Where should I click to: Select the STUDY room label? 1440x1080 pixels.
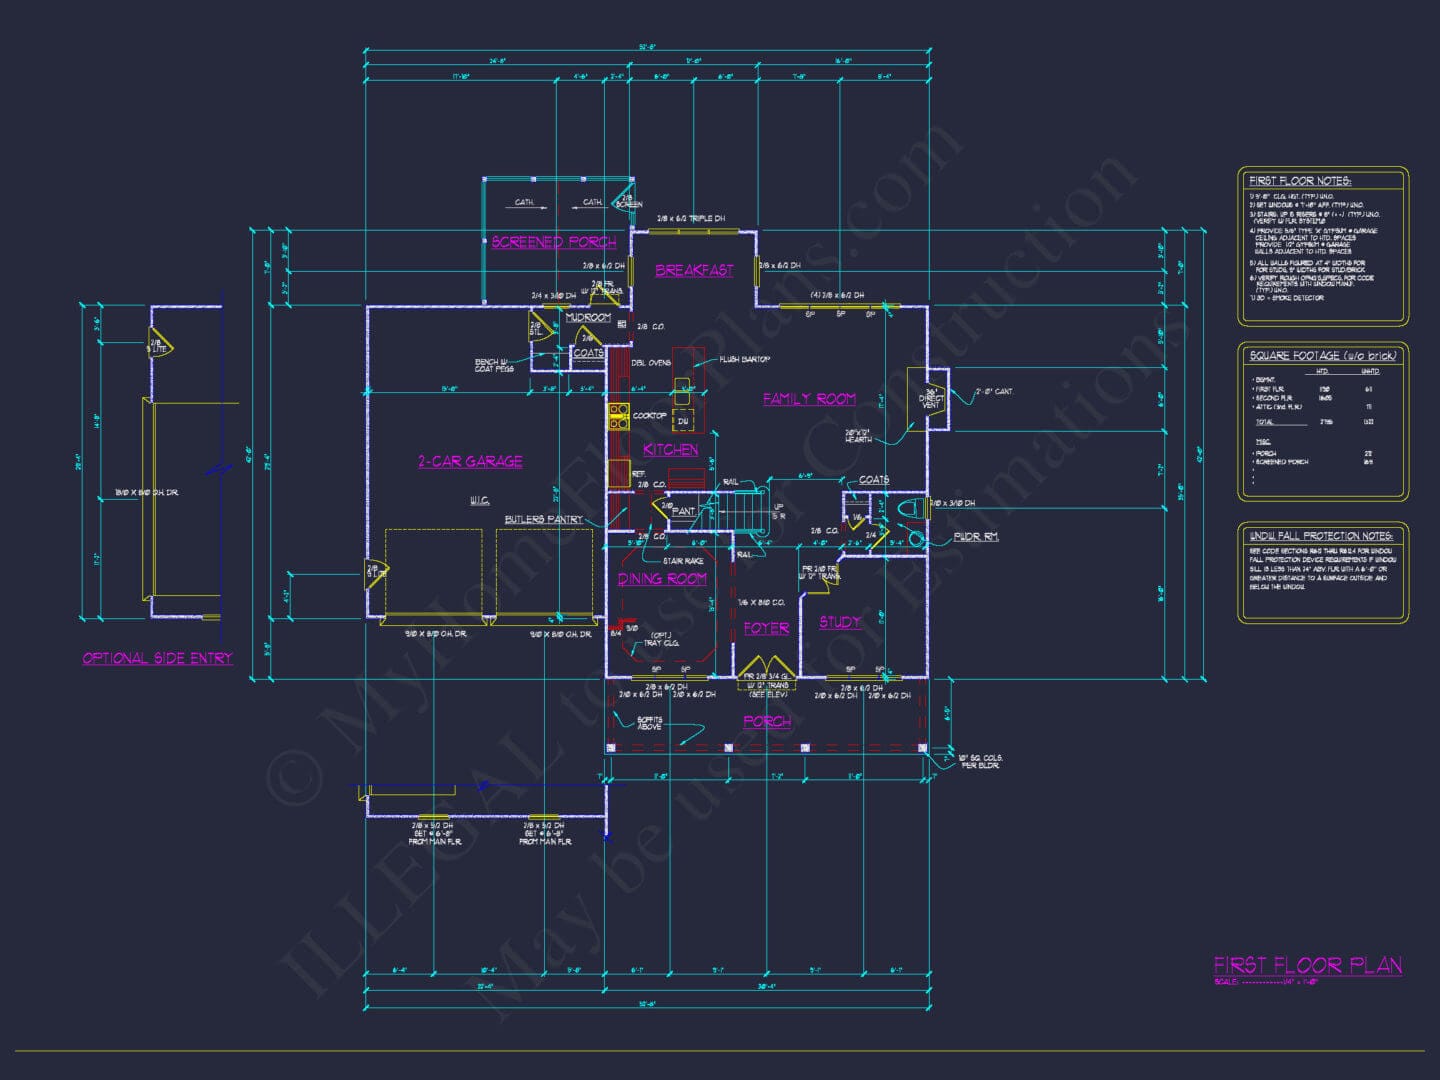click(x=840, y=621)
